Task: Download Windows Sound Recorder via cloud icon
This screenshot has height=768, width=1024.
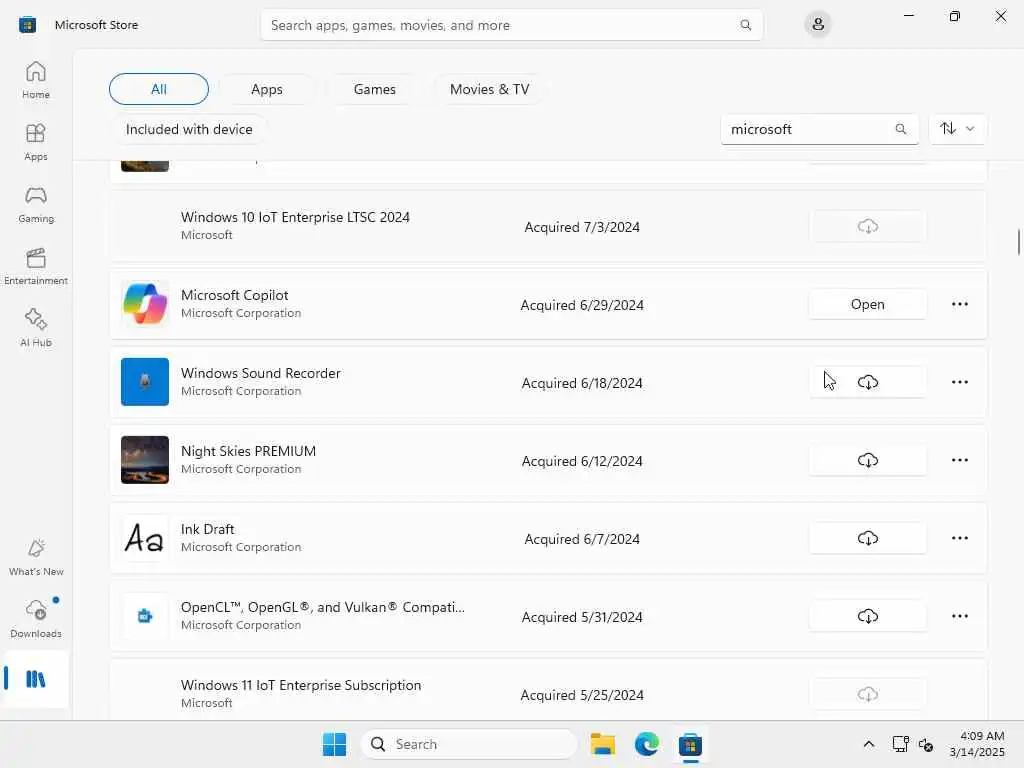Action: 867,382
